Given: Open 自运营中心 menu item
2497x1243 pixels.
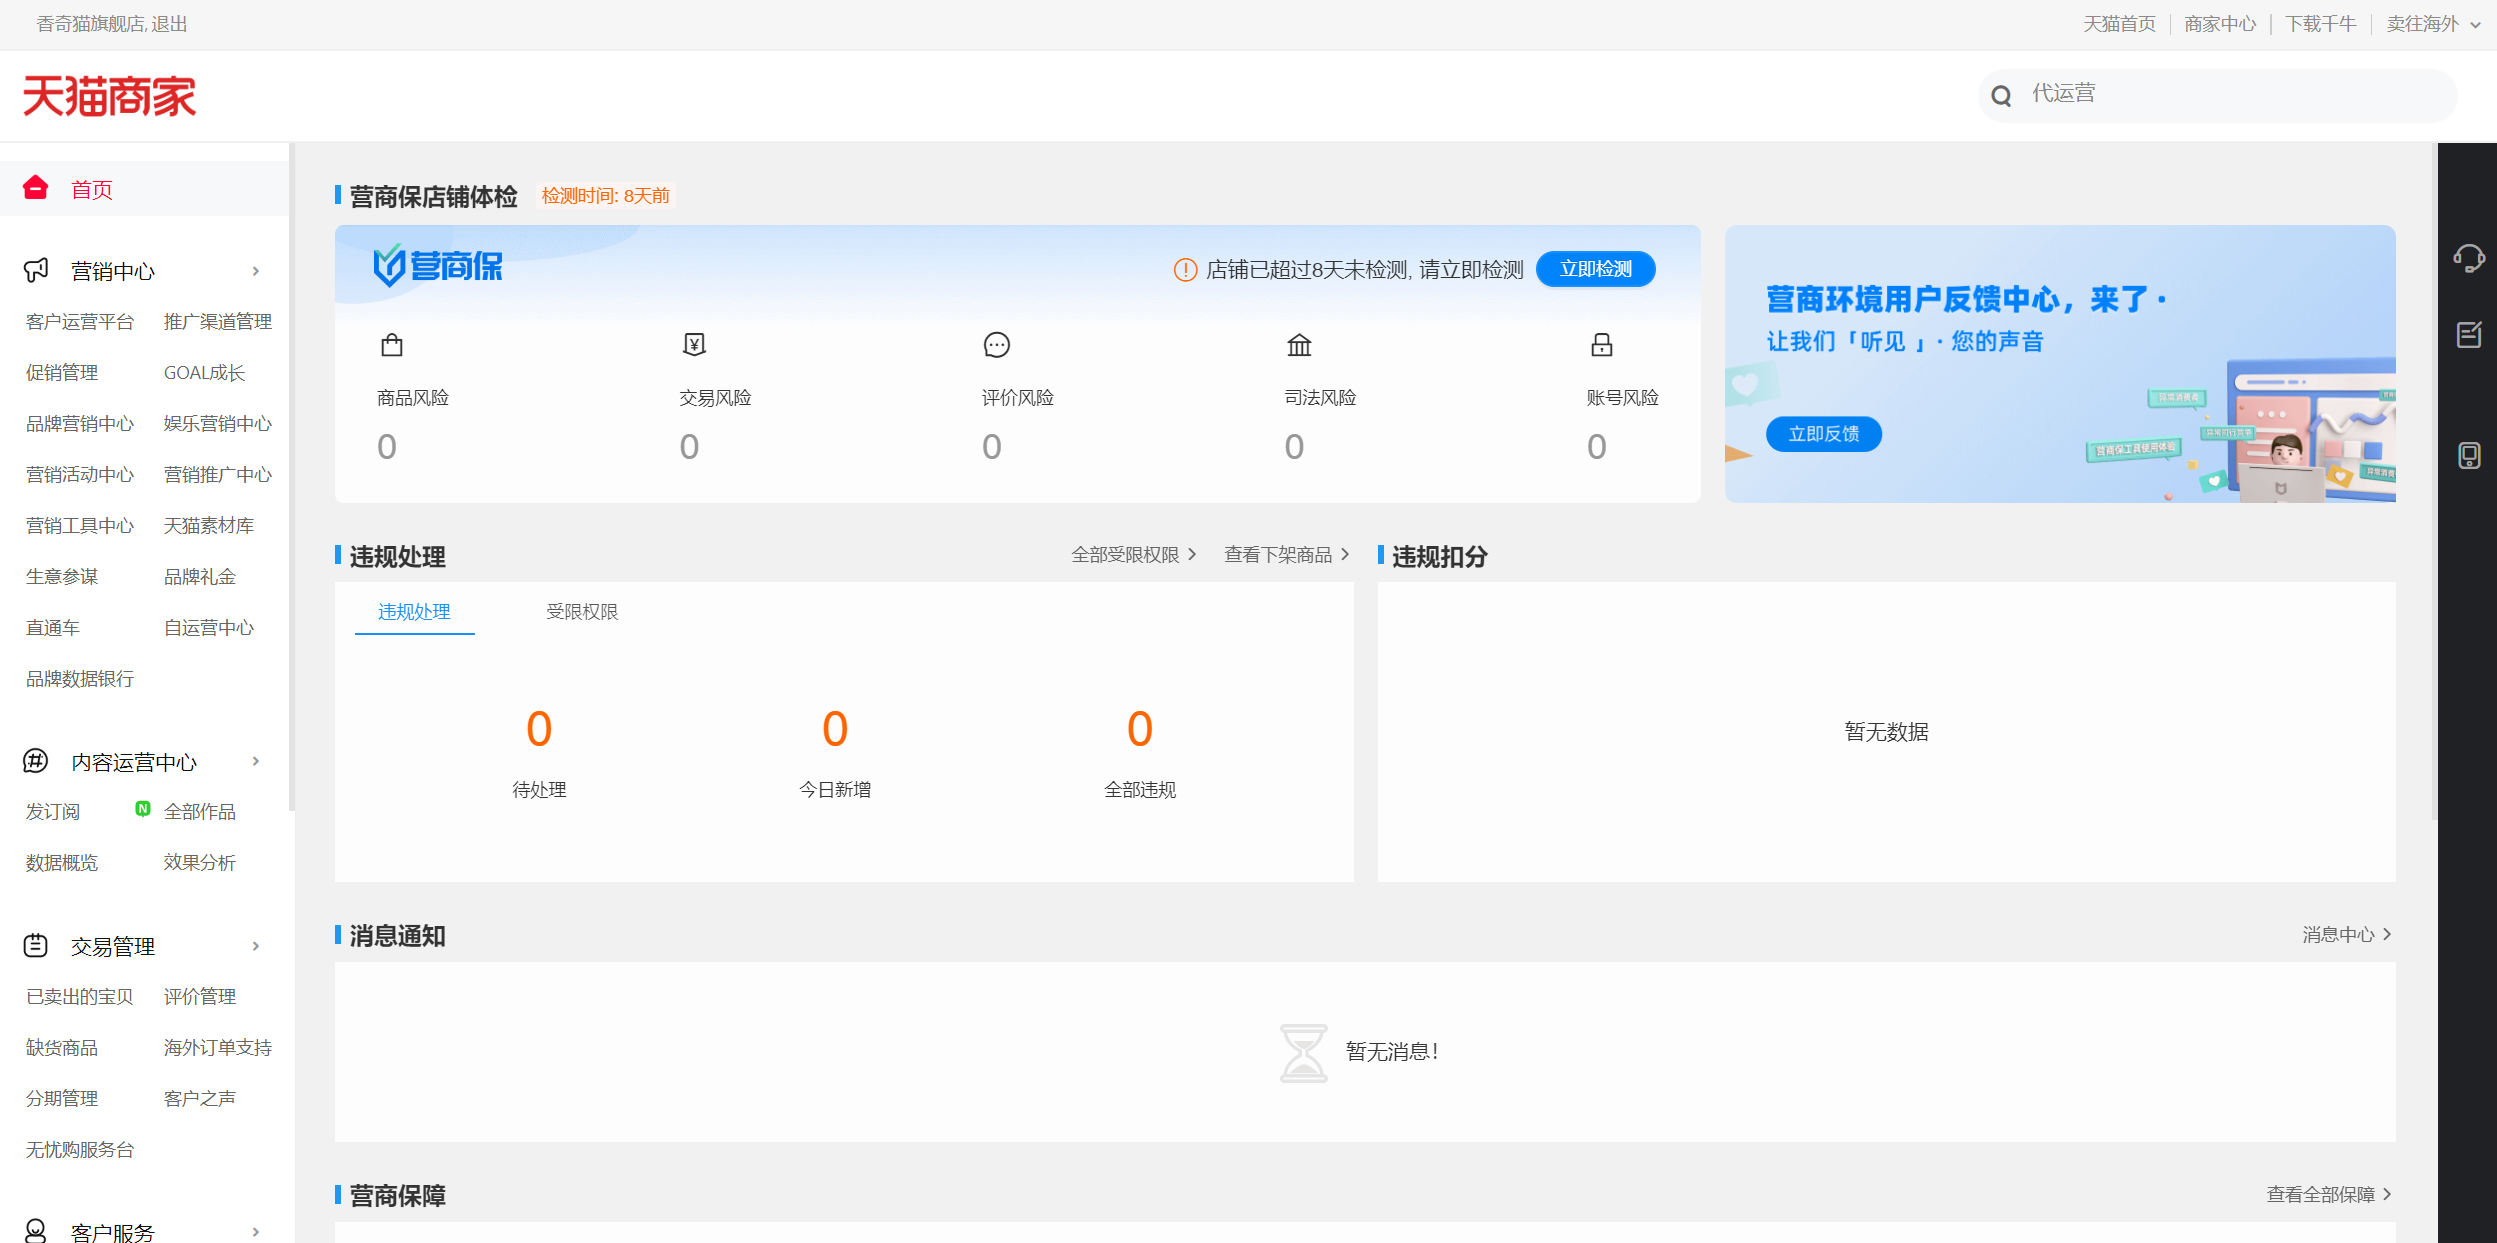Looking at the screenshot, I should pyautogui.click(x=209, y=627).
